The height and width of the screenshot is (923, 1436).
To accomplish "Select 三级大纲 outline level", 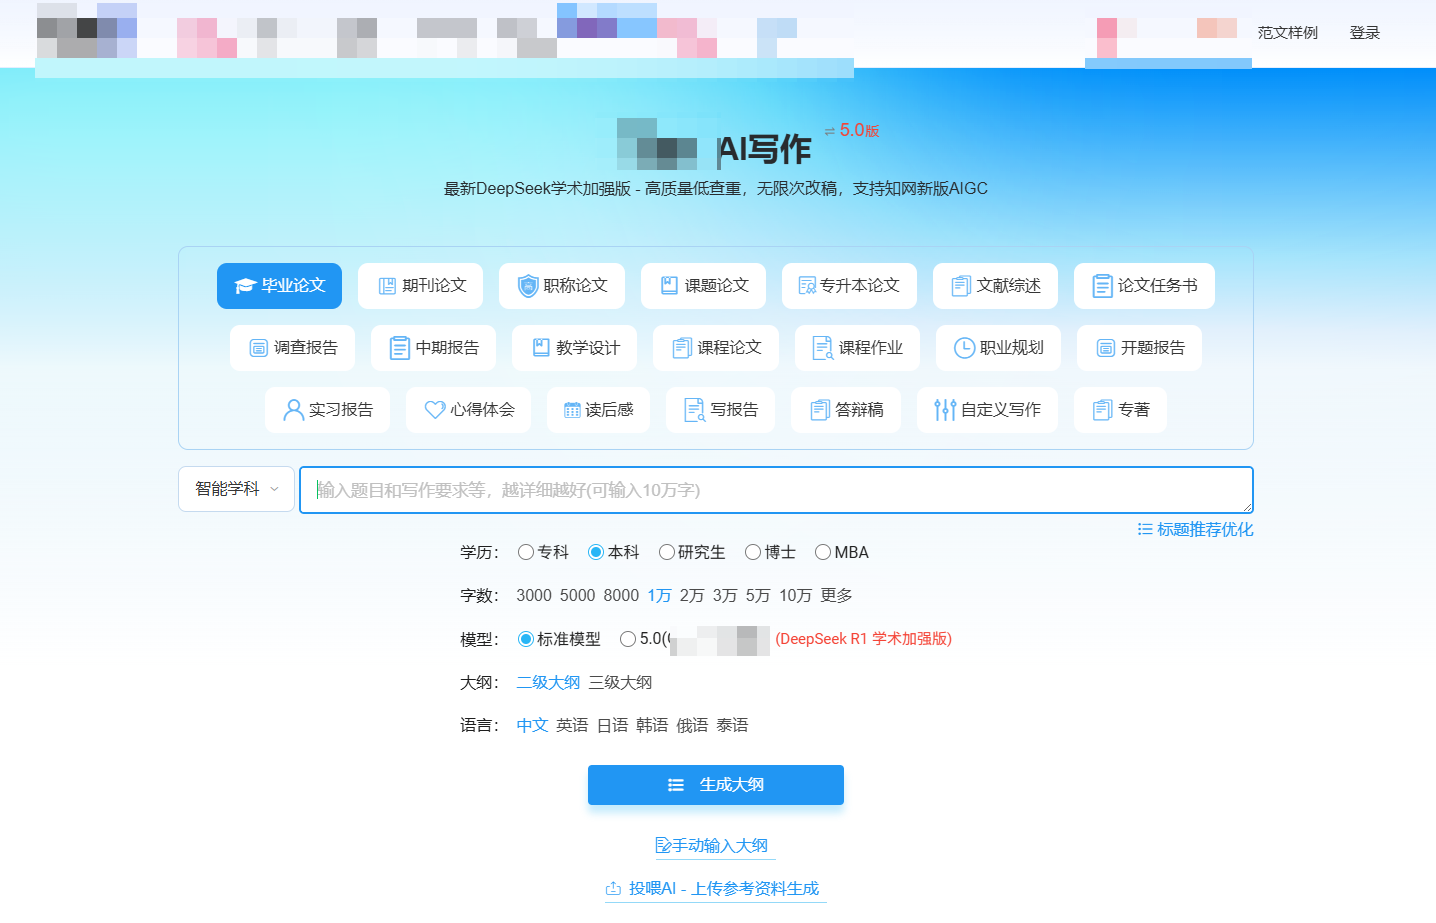I will coord(620,682).
